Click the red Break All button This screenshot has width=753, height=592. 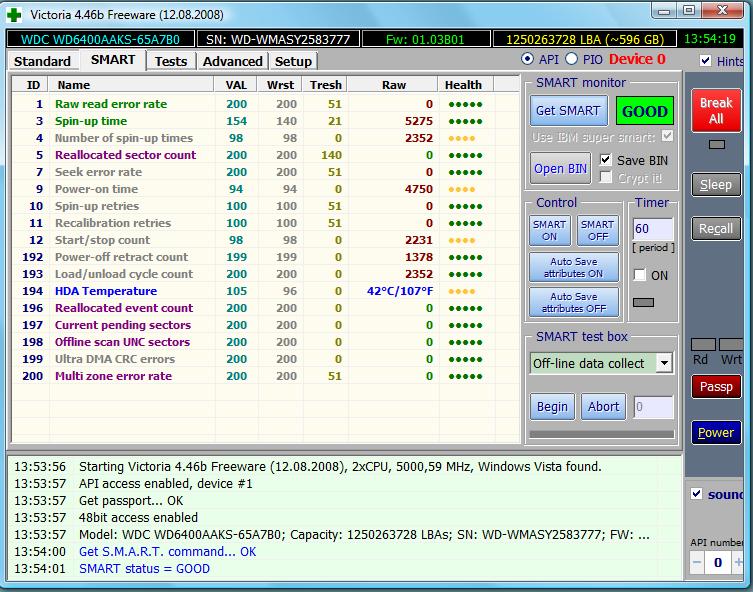716,110
